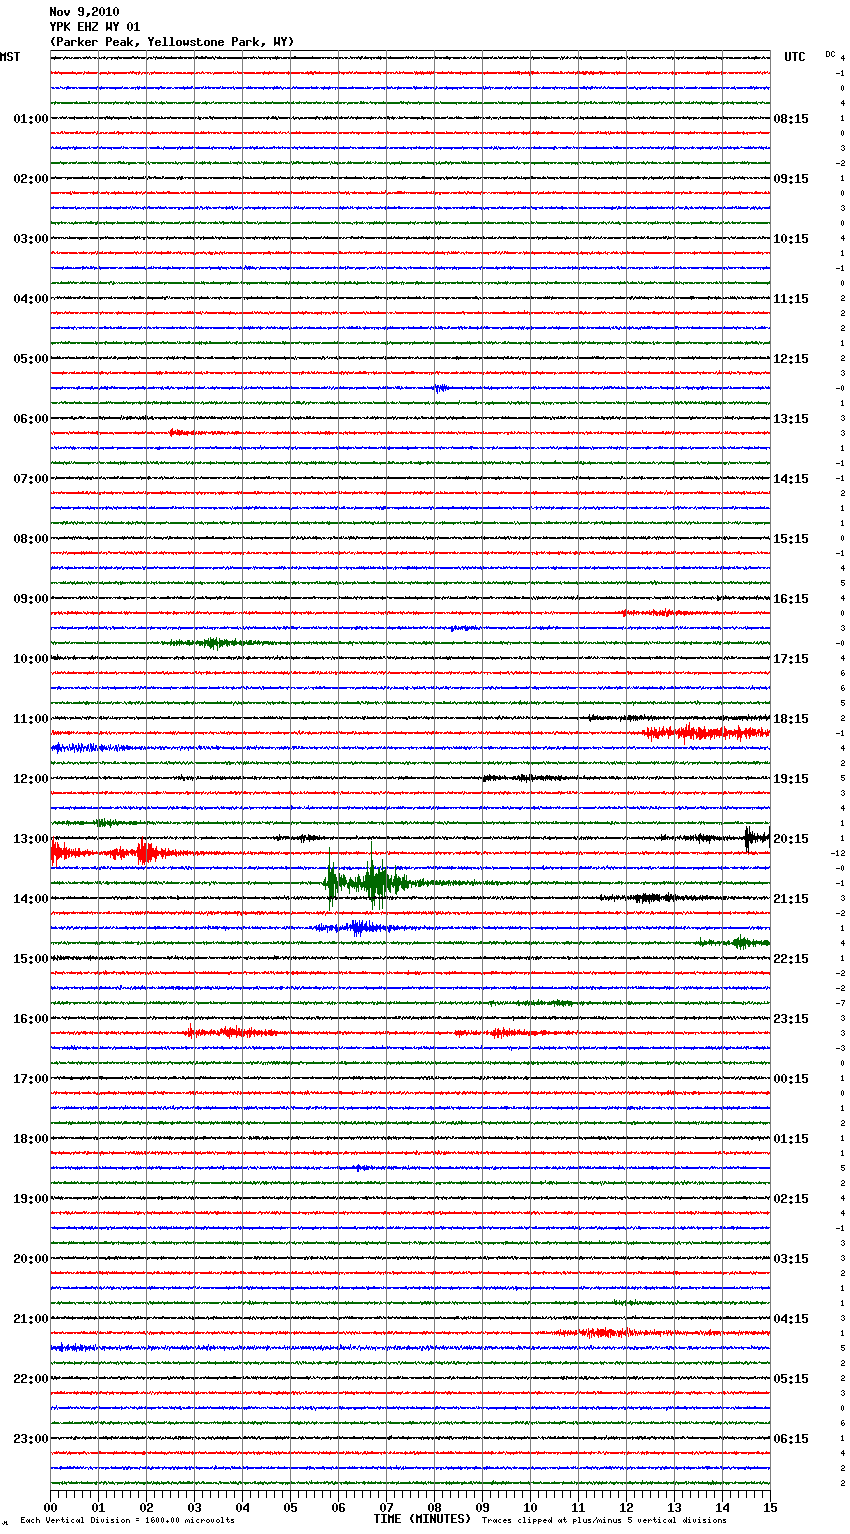Screen dimensions: 850x1534
Task: Click the MST time label "03:00"
Action: point(31,239)
